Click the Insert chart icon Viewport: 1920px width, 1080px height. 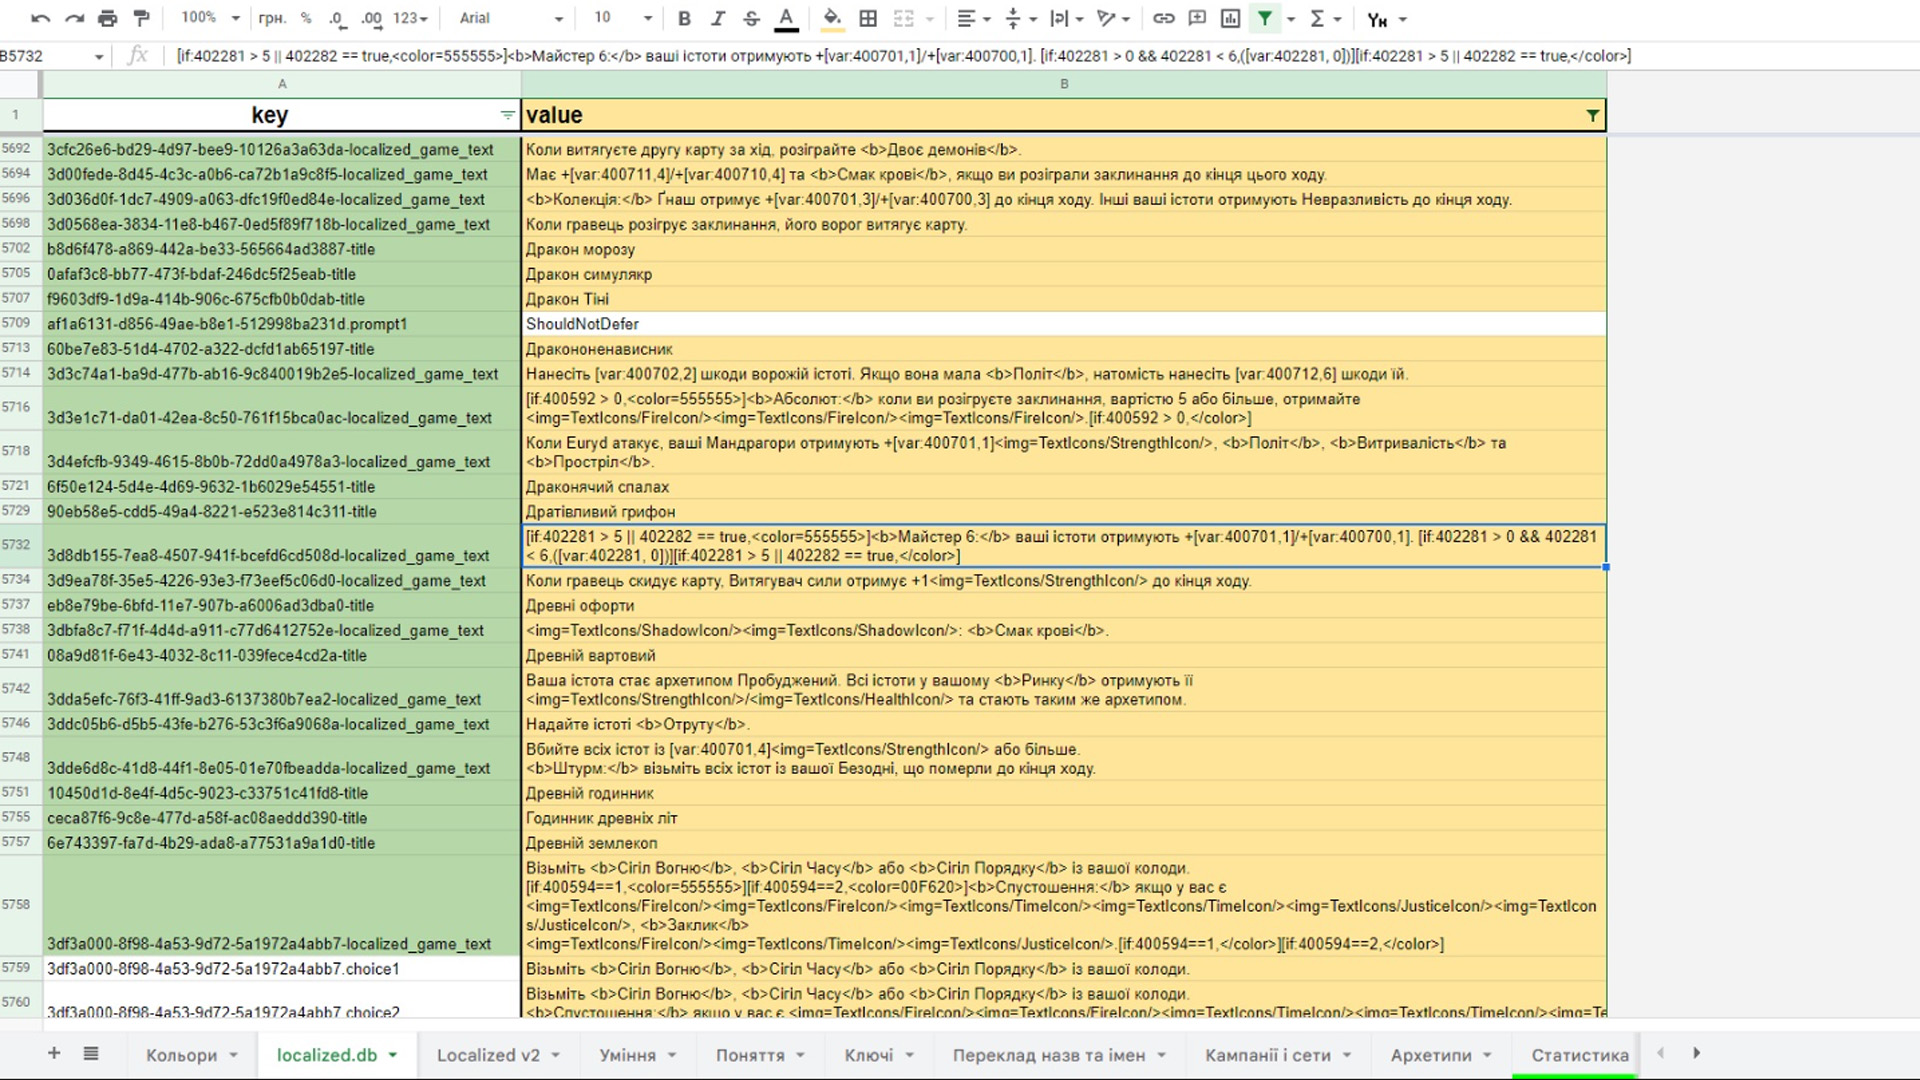pyautogui.click(x=1230, y=18)
